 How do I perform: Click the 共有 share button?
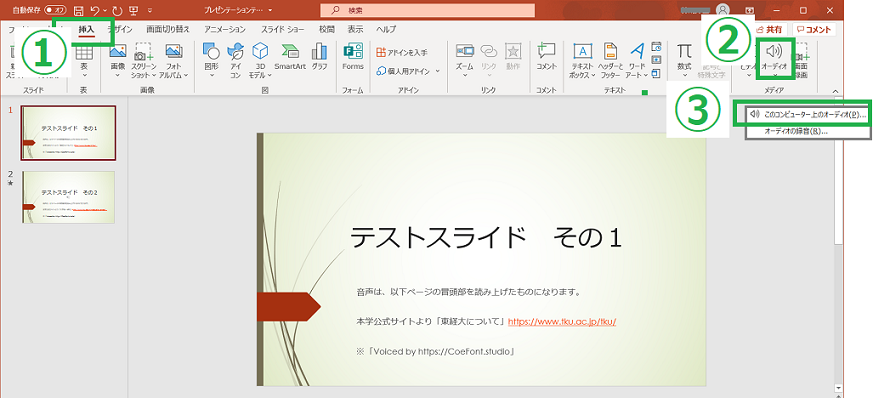pos(769,30)
